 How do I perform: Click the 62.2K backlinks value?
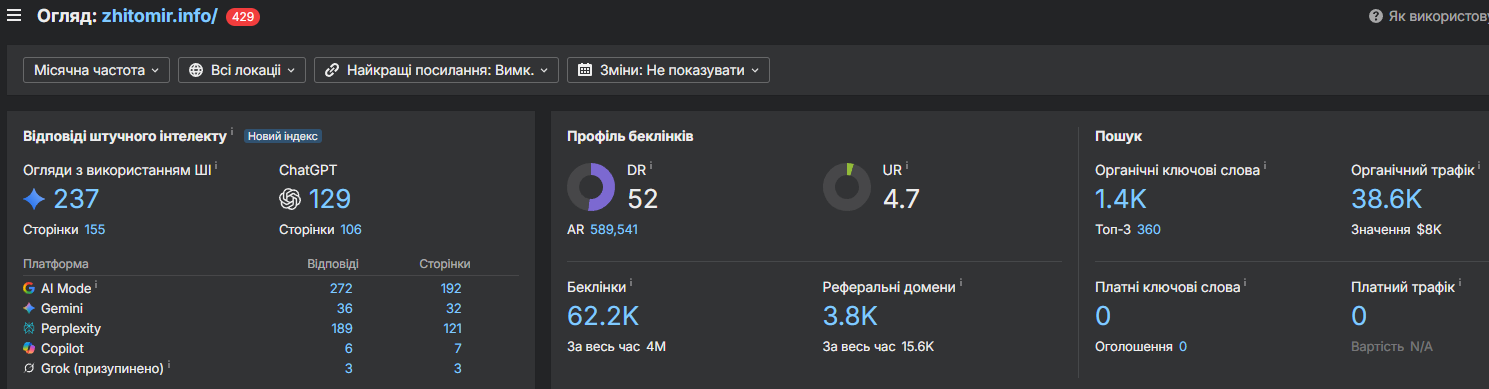(x=603, y=316)
